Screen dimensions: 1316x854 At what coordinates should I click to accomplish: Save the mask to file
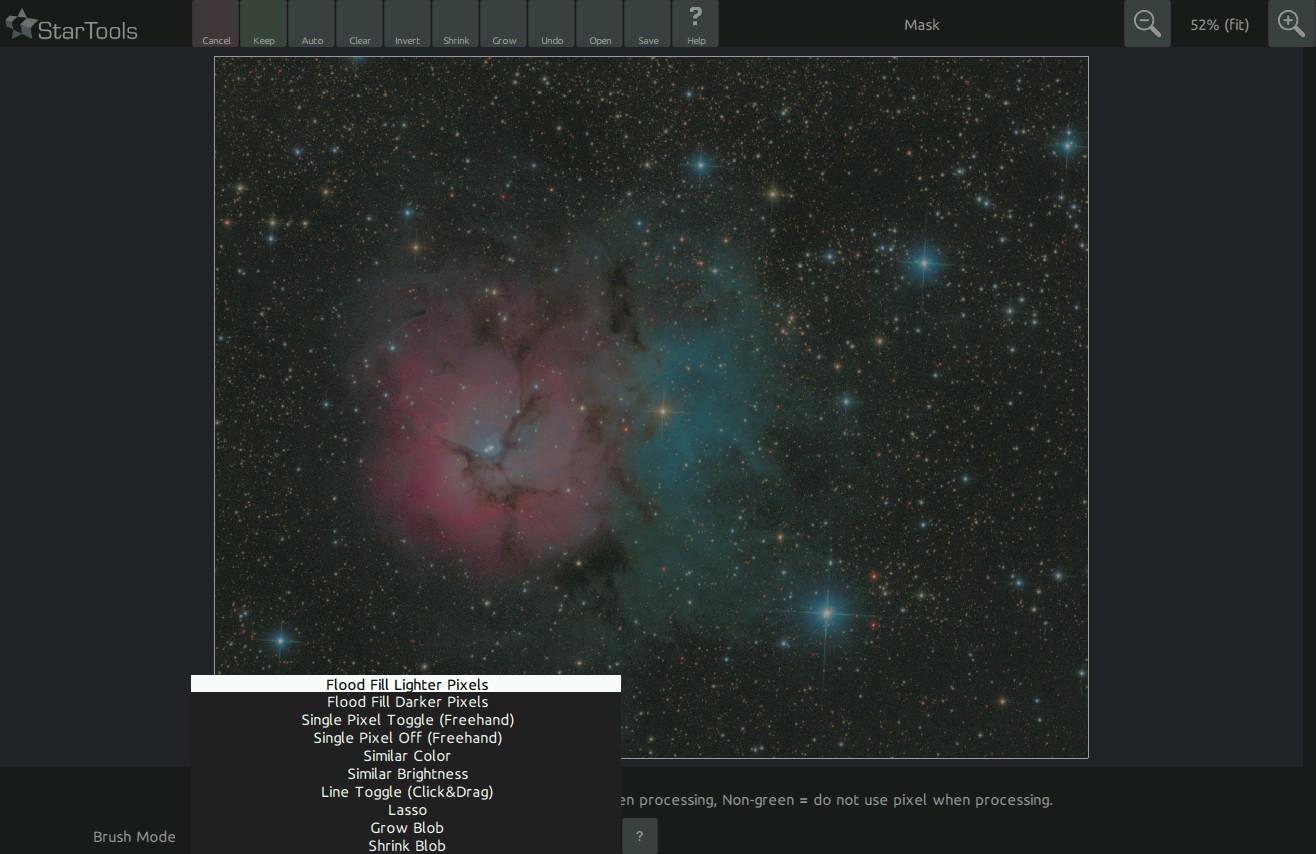click(x=648, y=24)
